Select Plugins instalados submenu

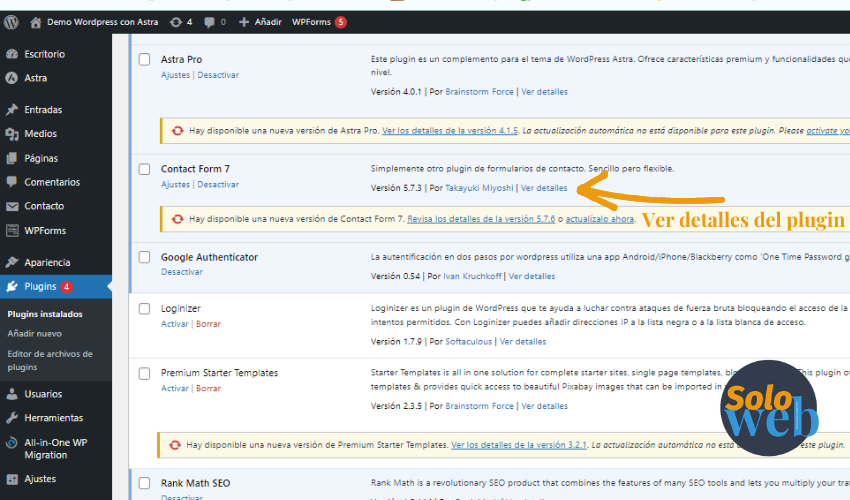(45, 314)
